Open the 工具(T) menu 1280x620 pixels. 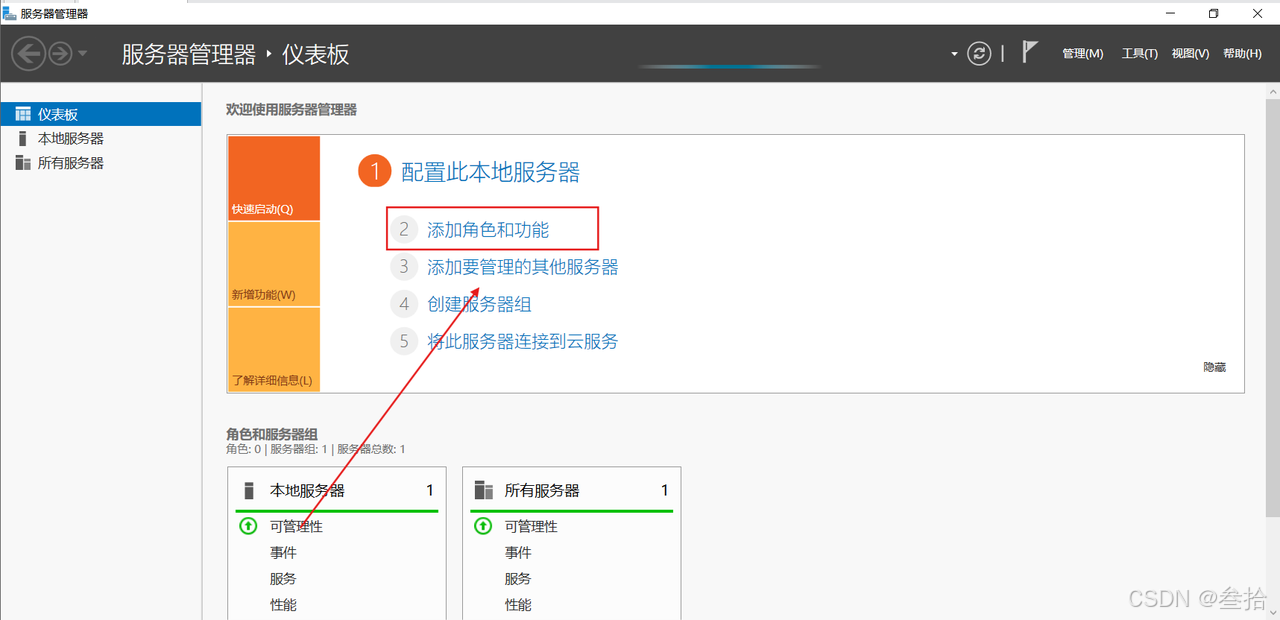coord(1140,54)
